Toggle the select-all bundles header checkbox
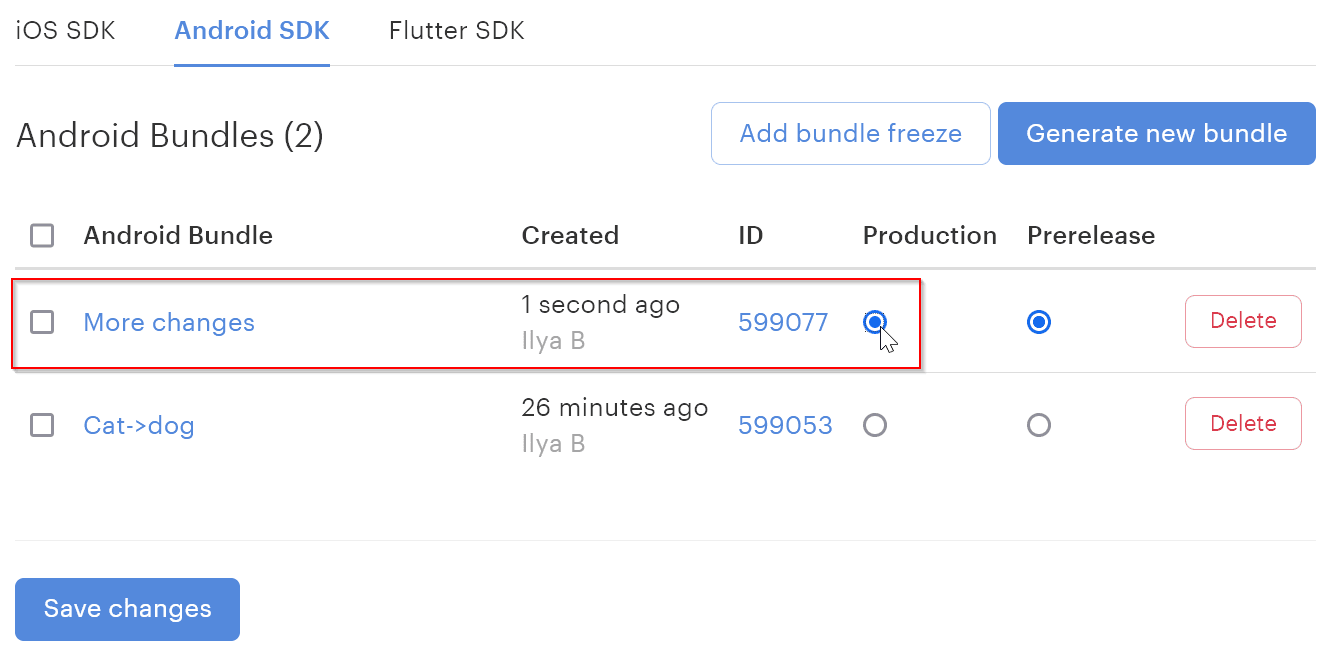 coord(42,235)
